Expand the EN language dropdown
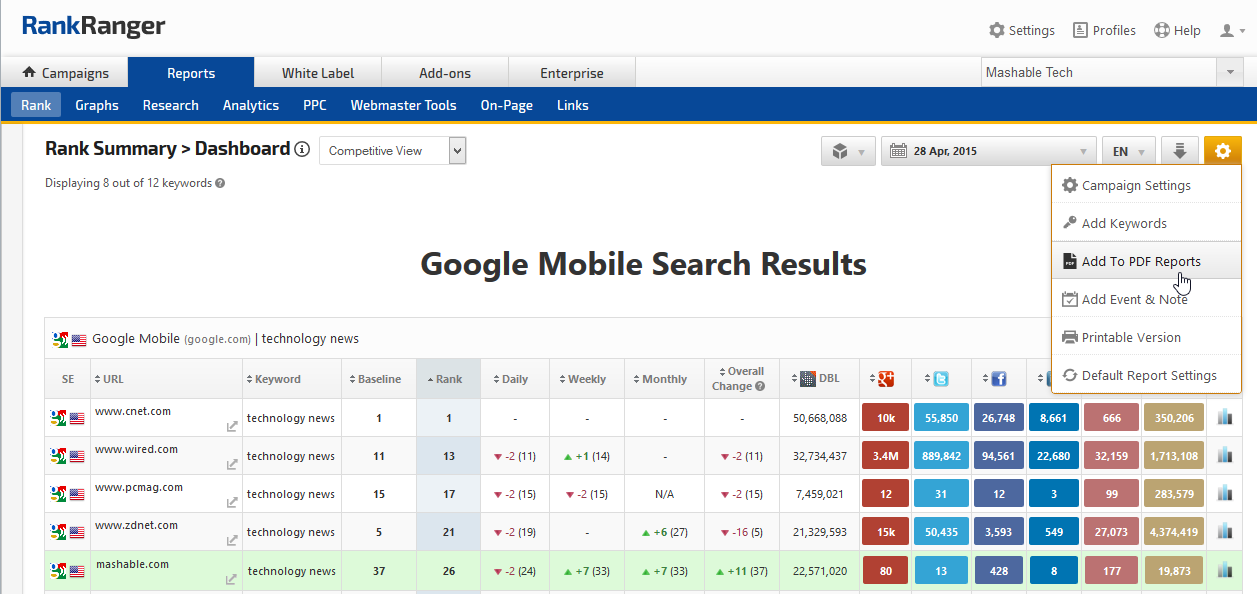 coord(1128,152)
